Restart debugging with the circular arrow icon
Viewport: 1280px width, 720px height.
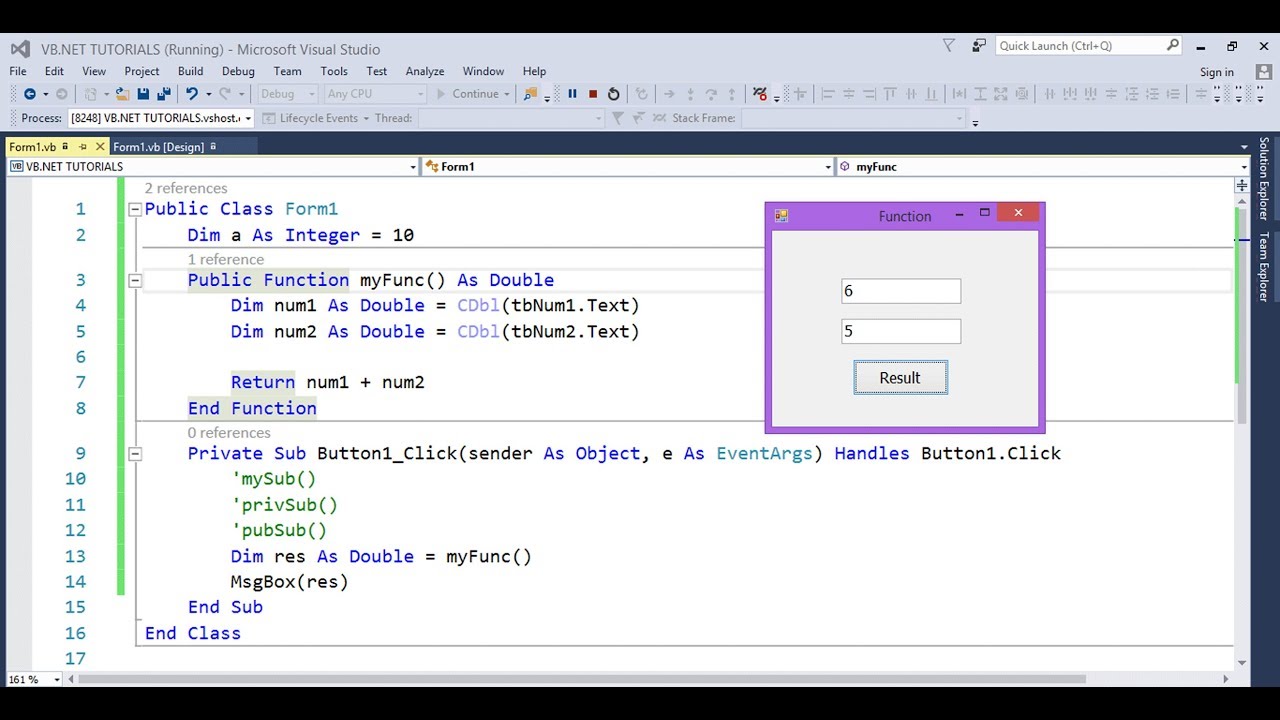coord(613,94)
